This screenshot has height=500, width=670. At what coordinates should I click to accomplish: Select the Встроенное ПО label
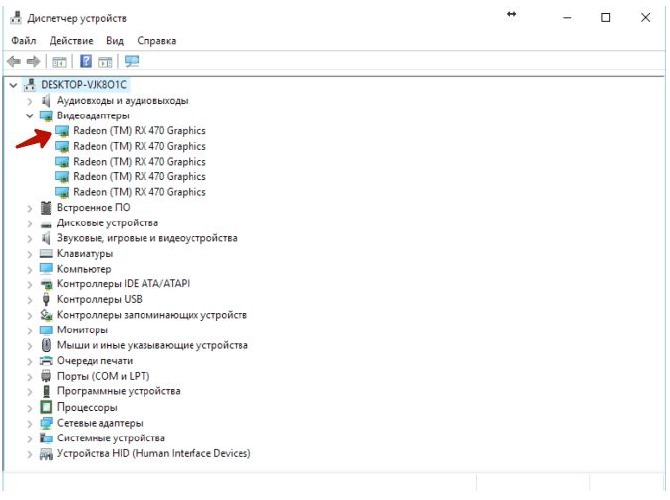click(94, 207)
